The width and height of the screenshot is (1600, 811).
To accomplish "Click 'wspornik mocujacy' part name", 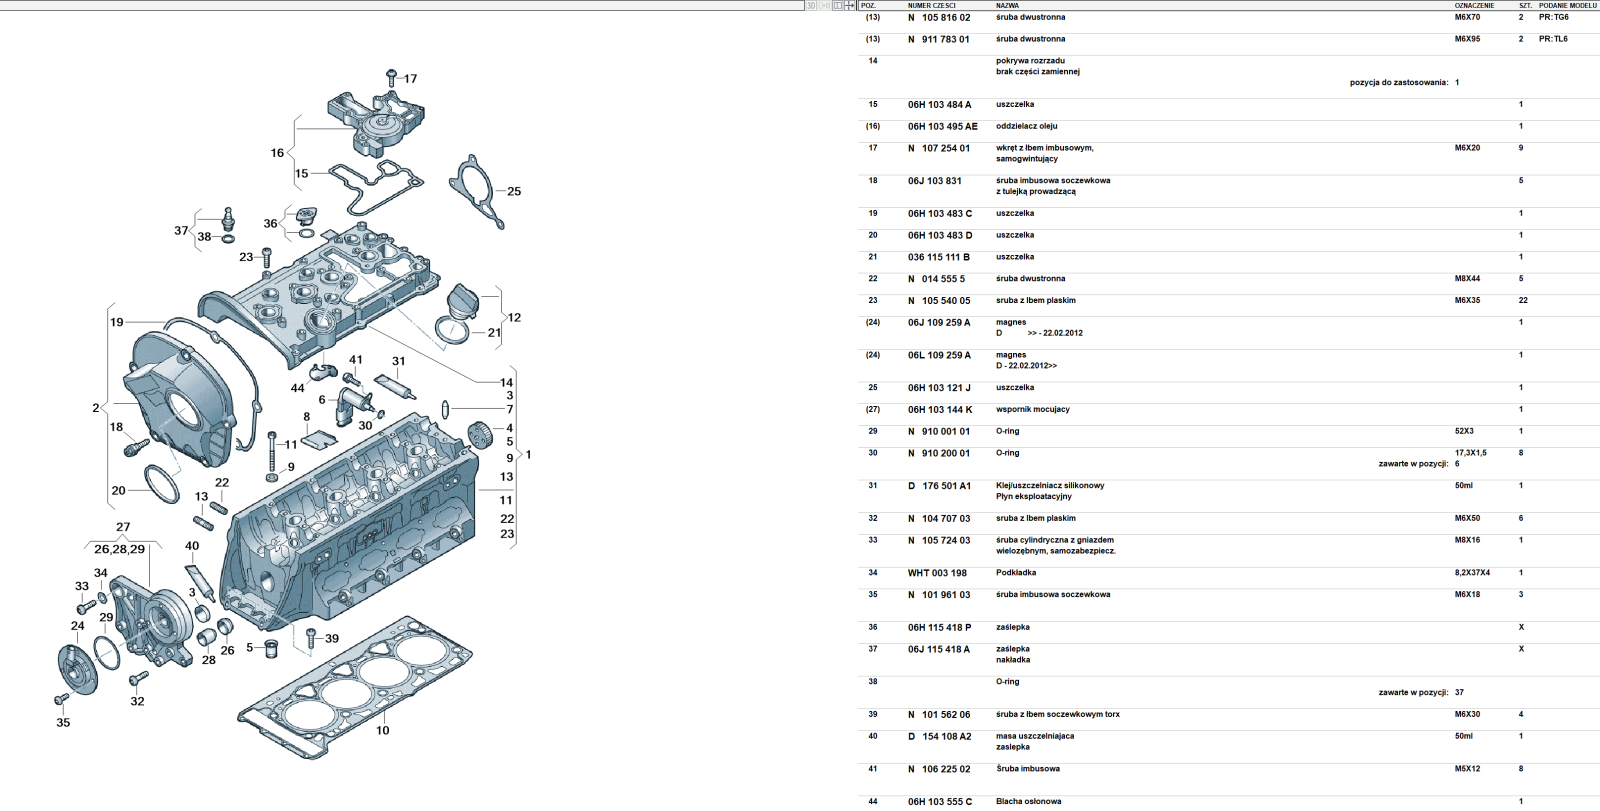I will tap(1032, 410).
